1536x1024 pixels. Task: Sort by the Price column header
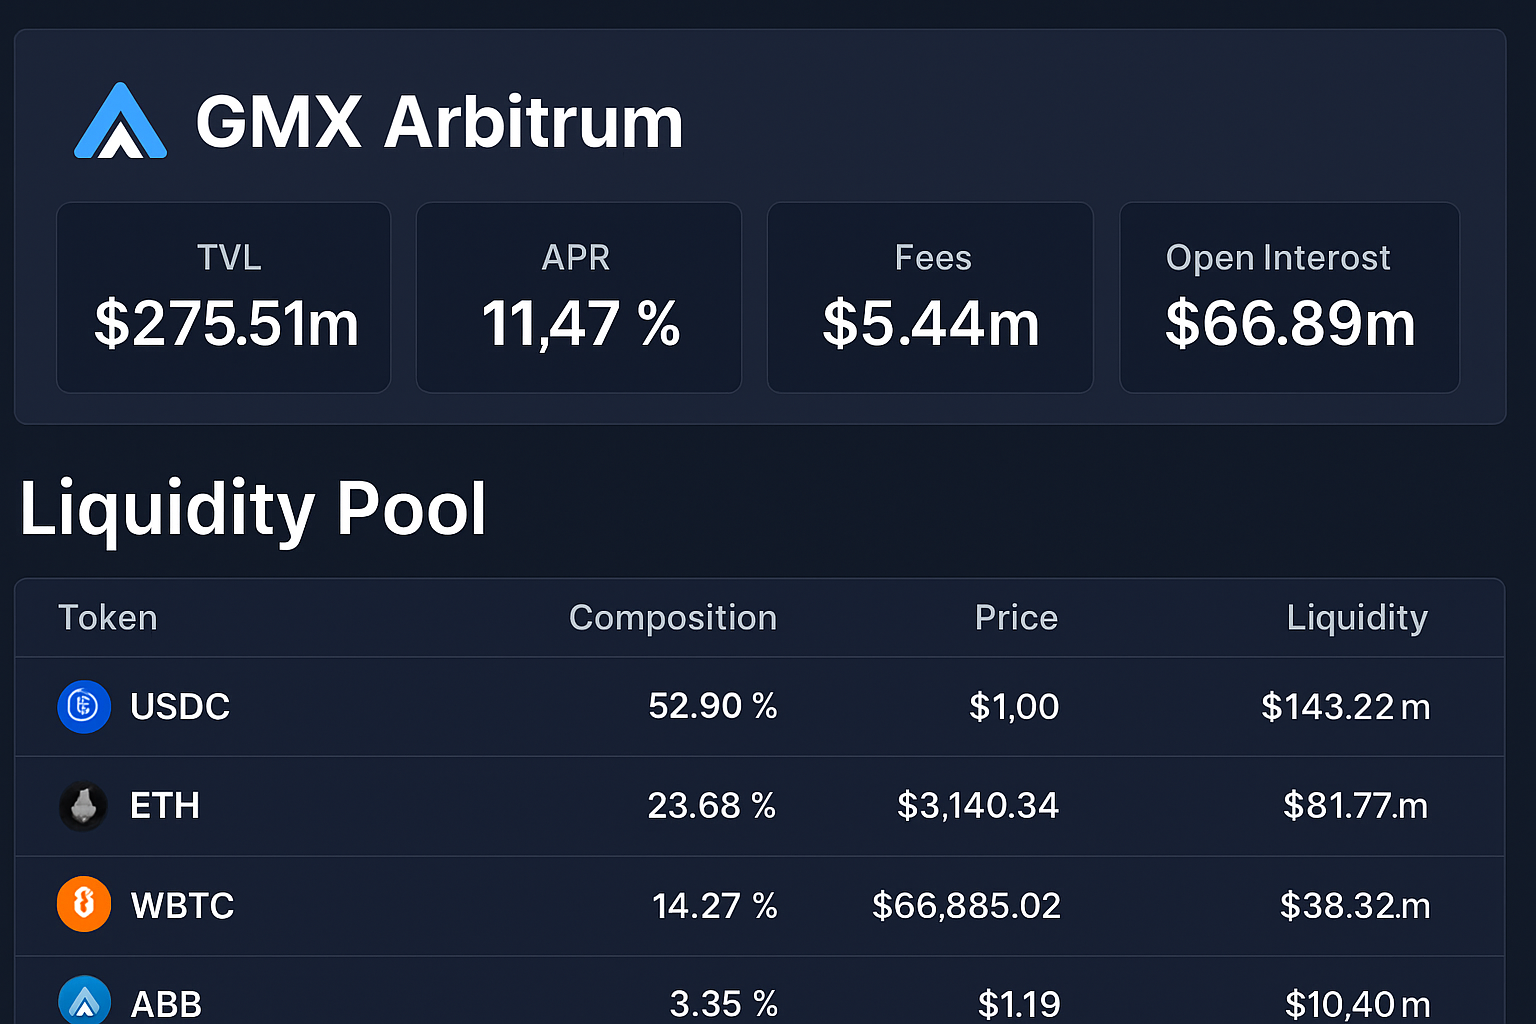click(x=1016, y=618)
